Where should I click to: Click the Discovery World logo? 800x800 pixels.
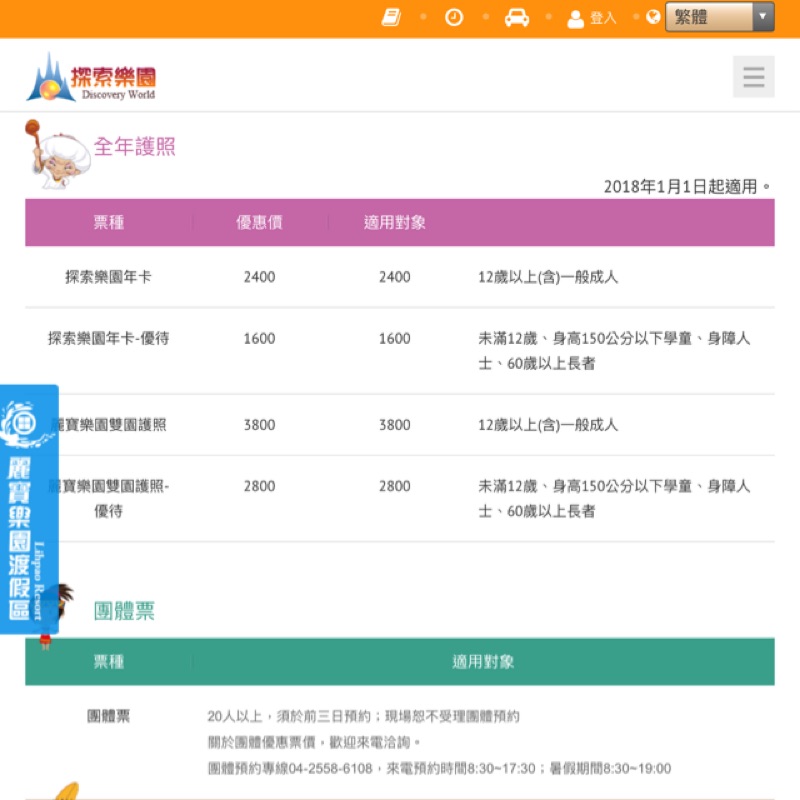click(x=95, y=76)
